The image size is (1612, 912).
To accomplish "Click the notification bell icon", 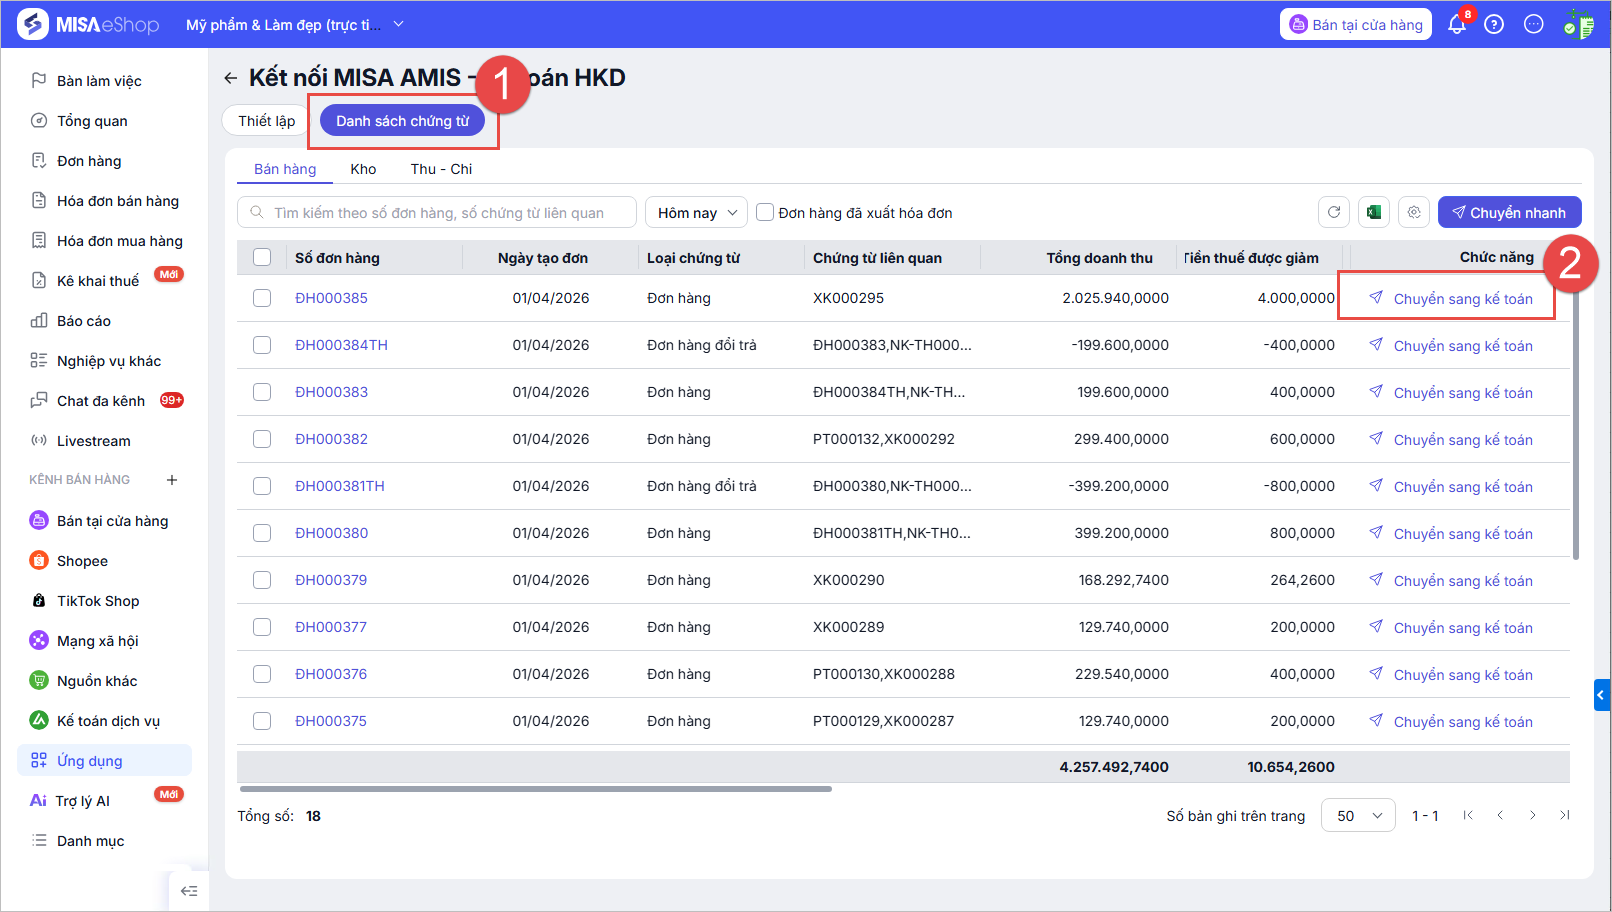I will [x=1456, y=25].
